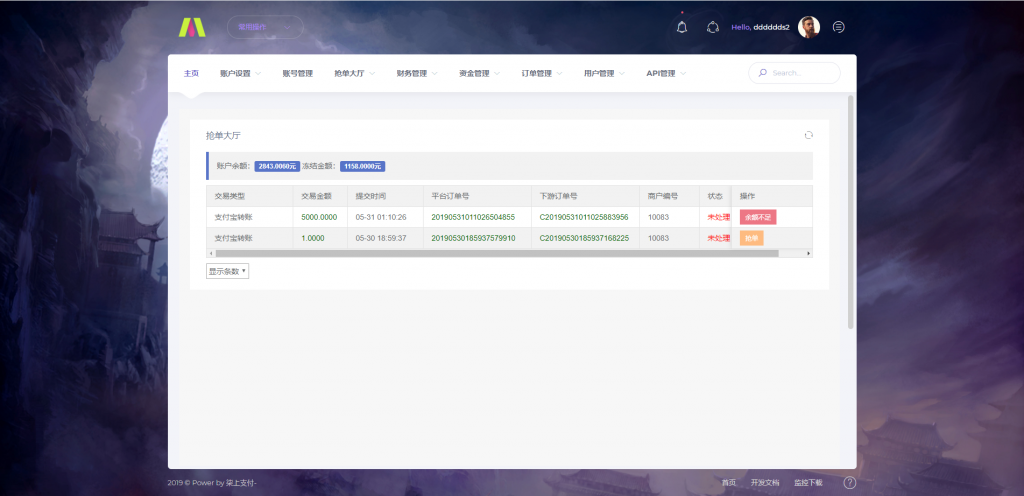Open the user avatar profile picture

[809, 27]
